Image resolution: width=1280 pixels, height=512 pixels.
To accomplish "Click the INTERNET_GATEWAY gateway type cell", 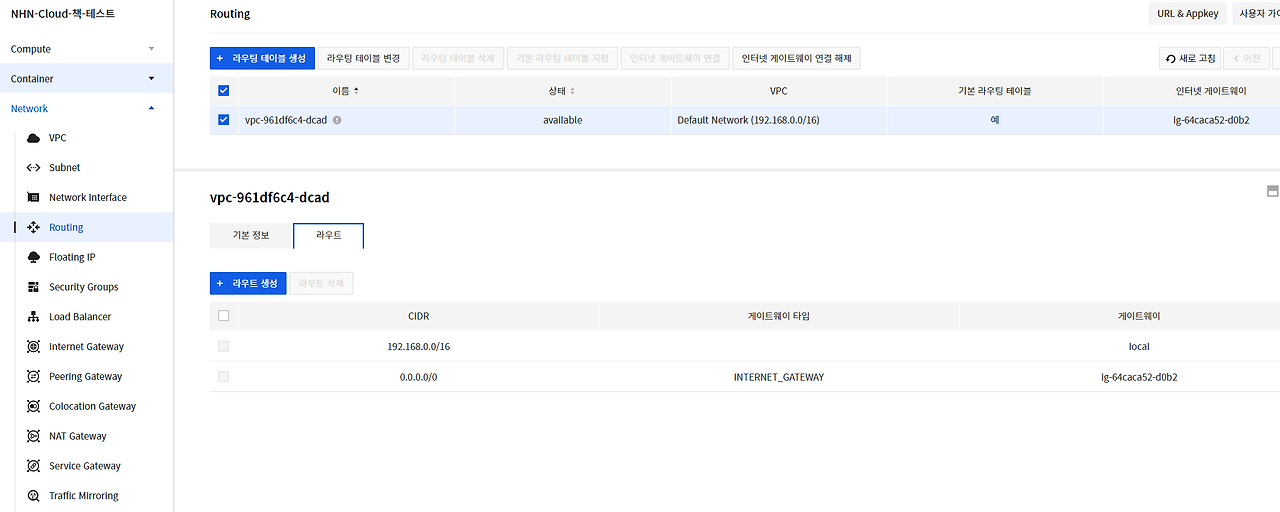I will [779, 377].
